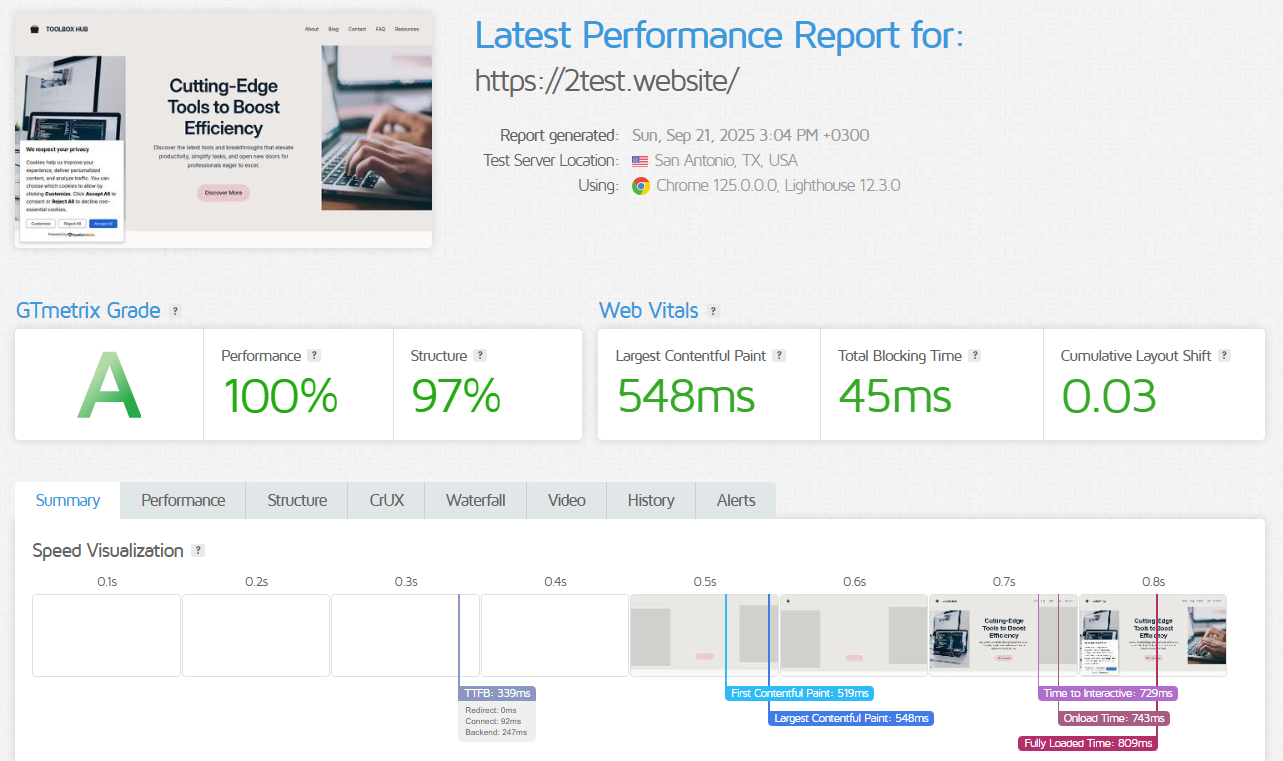The width and height of the screenshot is (1283, 761).
Task: Click the Chrome browser icon
Action: [x=641, y=186]
